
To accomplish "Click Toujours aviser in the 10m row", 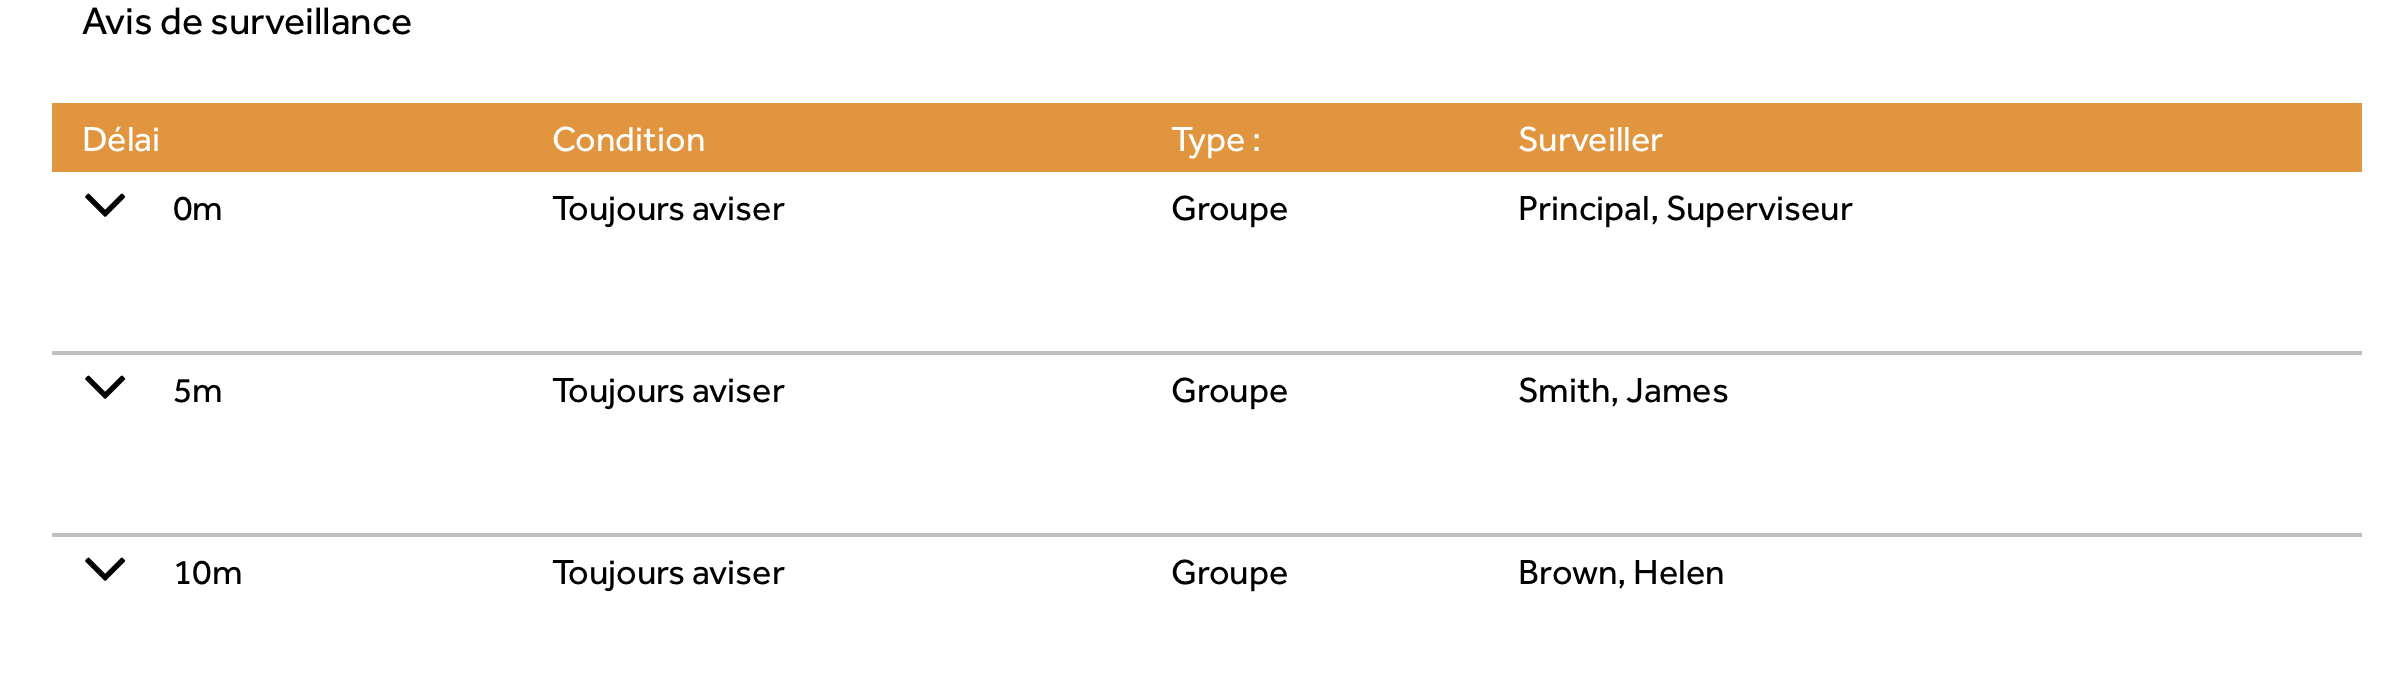I will 668,573.
